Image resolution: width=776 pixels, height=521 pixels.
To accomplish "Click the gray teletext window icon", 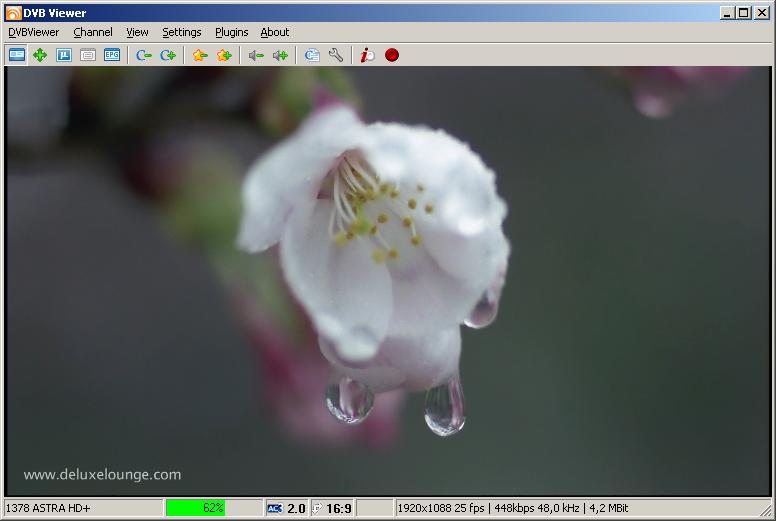I will tap(88, 55).
